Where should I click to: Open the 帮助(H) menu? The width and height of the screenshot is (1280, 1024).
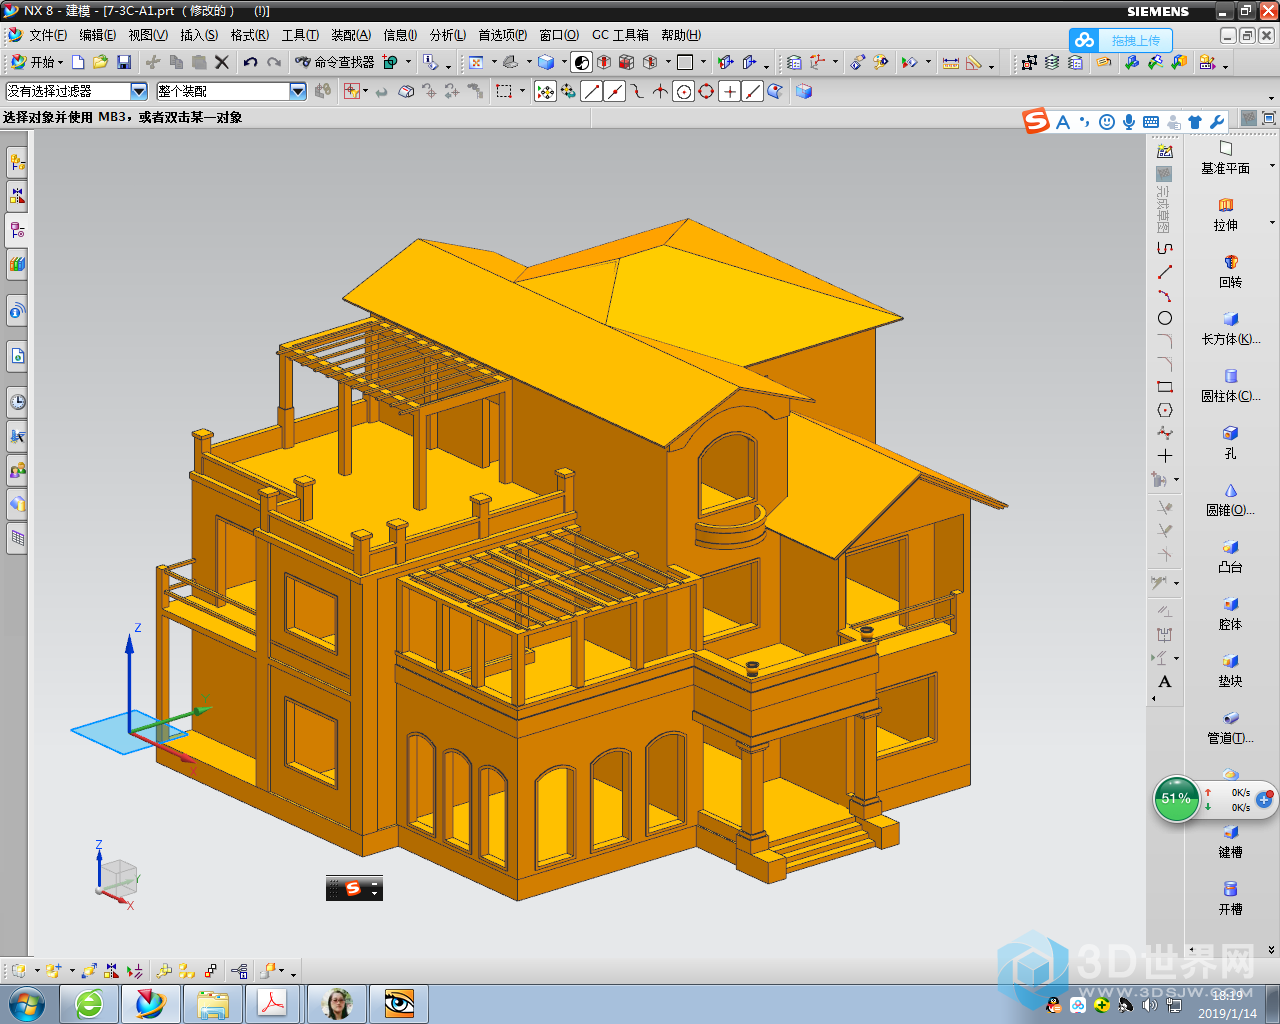(681, 35)
